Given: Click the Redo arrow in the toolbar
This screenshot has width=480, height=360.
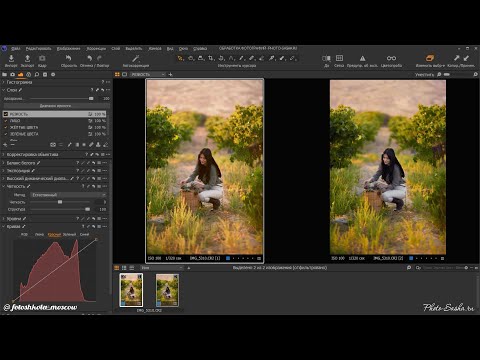Looking at the screenshot, I should coord(99,58).
